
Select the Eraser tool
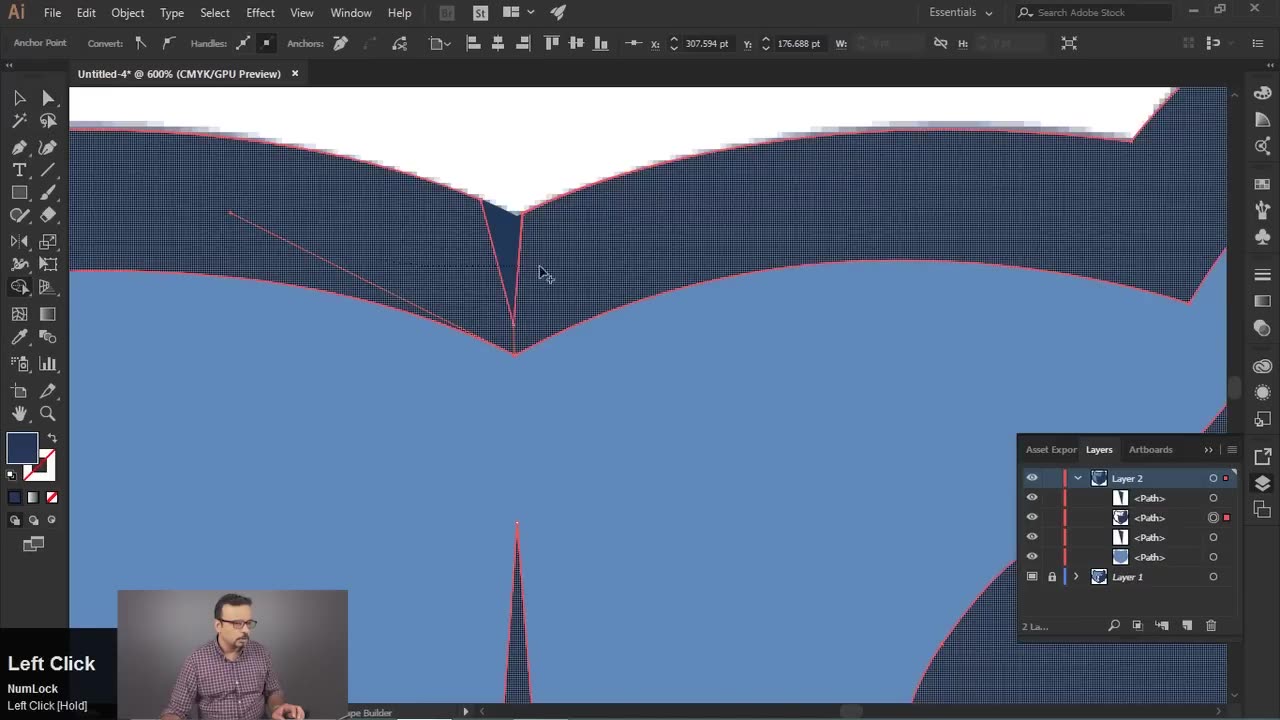pos(48,216)
